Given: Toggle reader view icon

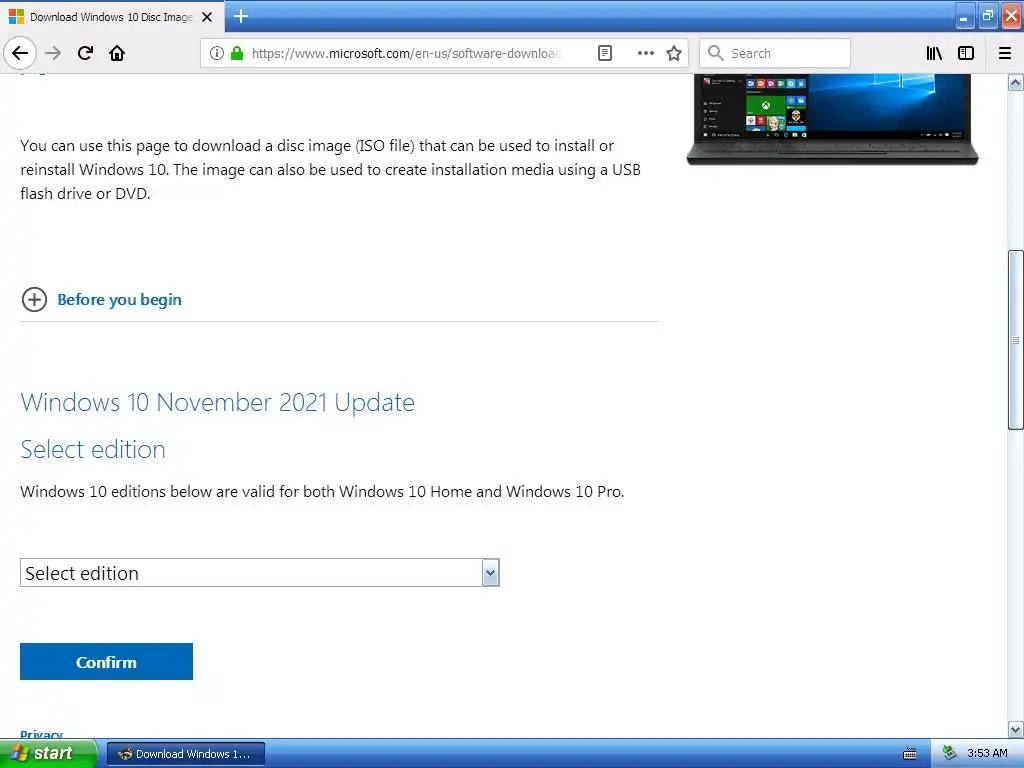Looking at the screenshot, I should pyautogui.click(x=605, y=53).
